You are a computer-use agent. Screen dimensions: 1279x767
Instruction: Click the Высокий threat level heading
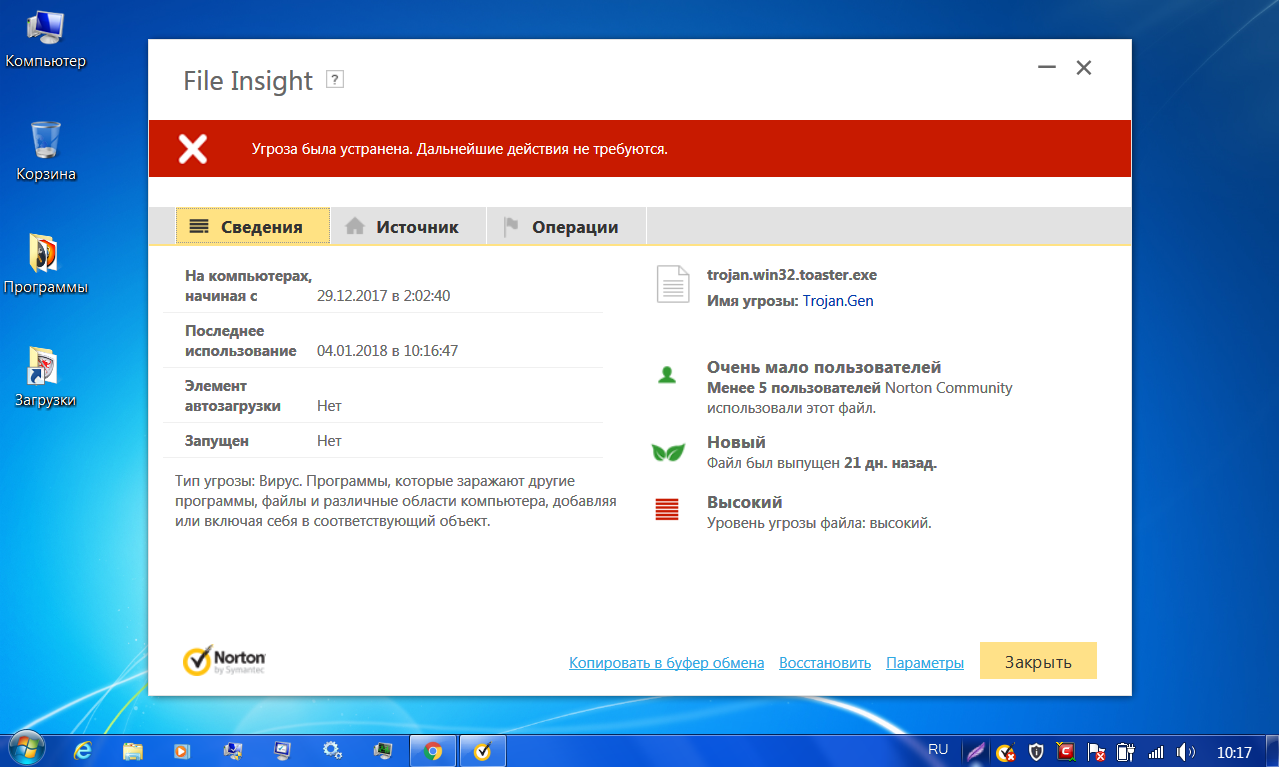click(745, 502)
